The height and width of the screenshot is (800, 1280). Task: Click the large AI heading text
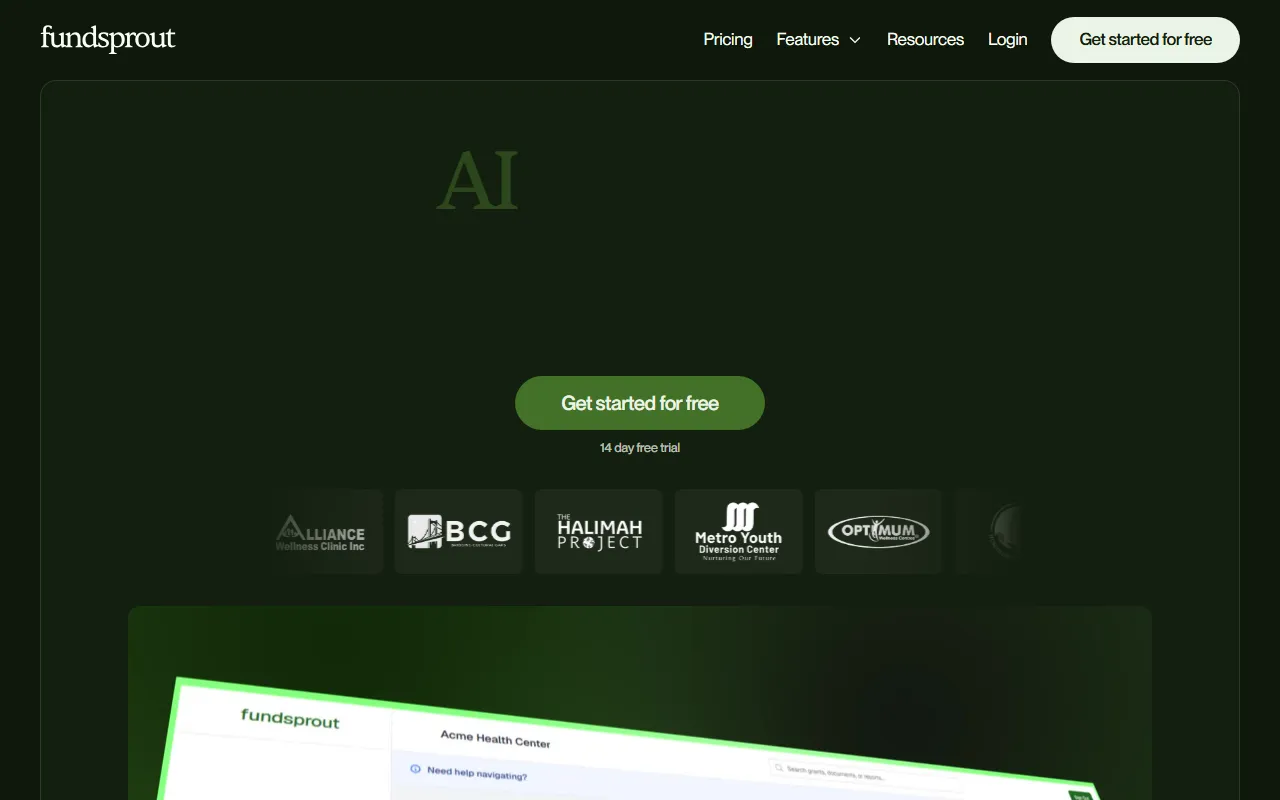478,181
